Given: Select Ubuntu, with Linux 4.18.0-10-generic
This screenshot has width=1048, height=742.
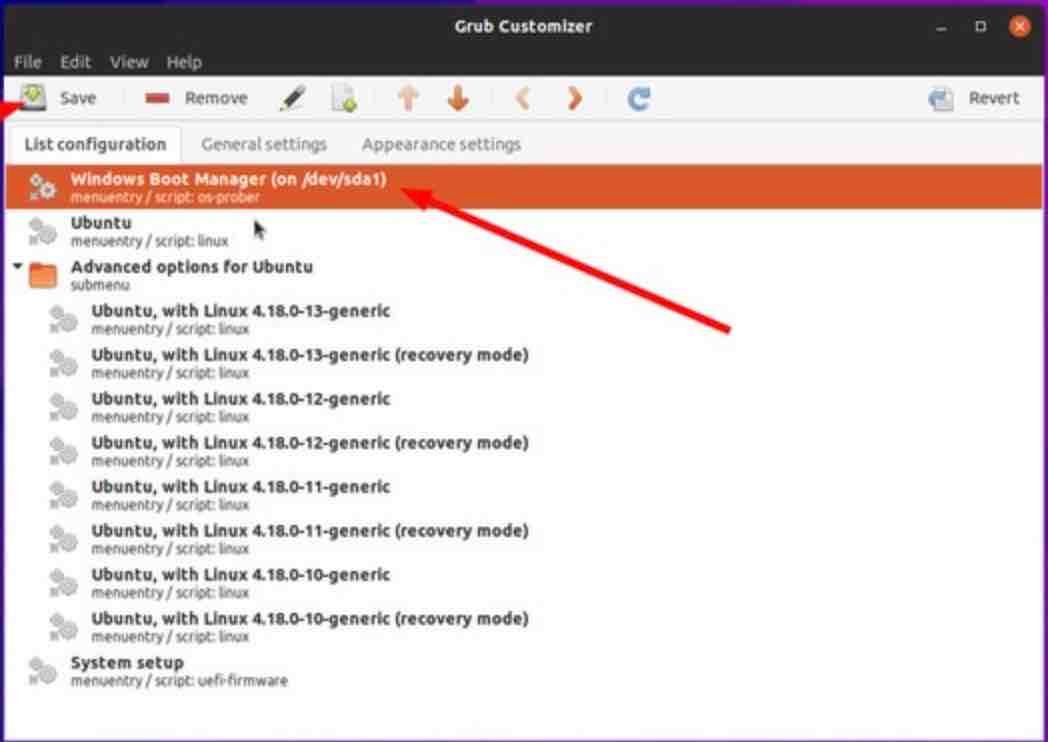Looking at the screenshot, I should pos(523,583).
